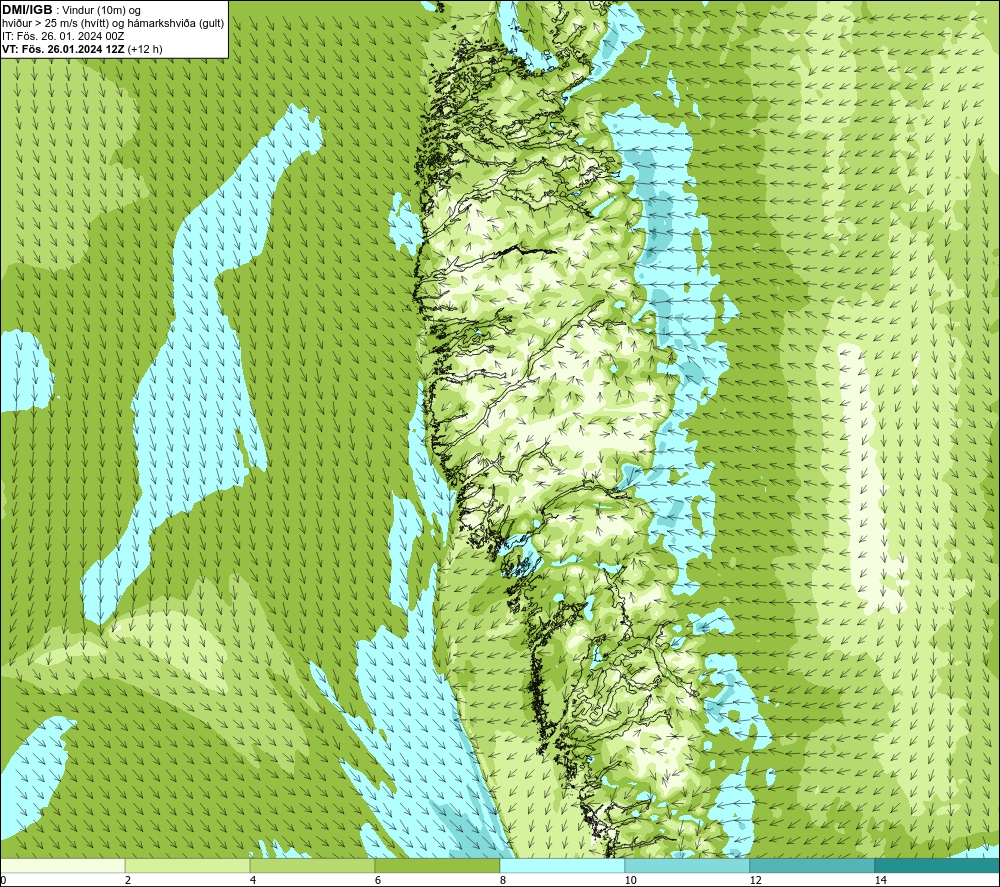Image resolution: width=1000 pixels, height=887 pixels.
Task: Click the 'DMI/IGB' title text
Action: pos(27,10)
